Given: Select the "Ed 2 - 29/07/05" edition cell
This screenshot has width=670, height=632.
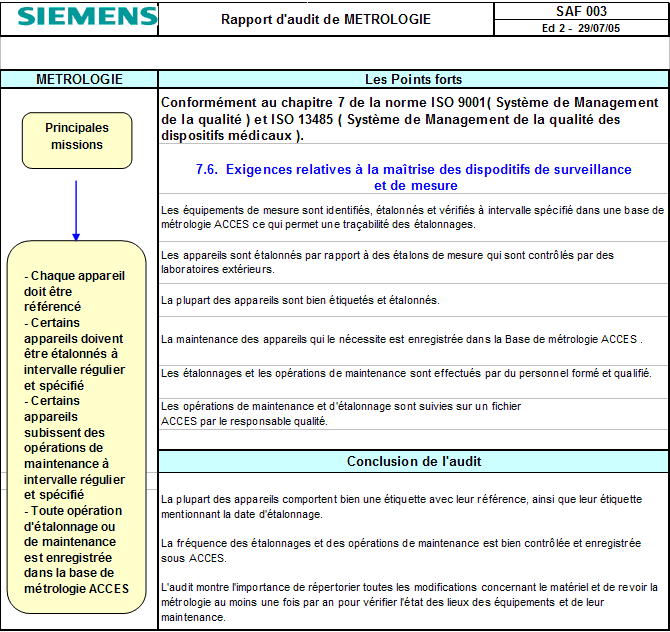Looking at the screenshot, I should [x=581, y=28].
